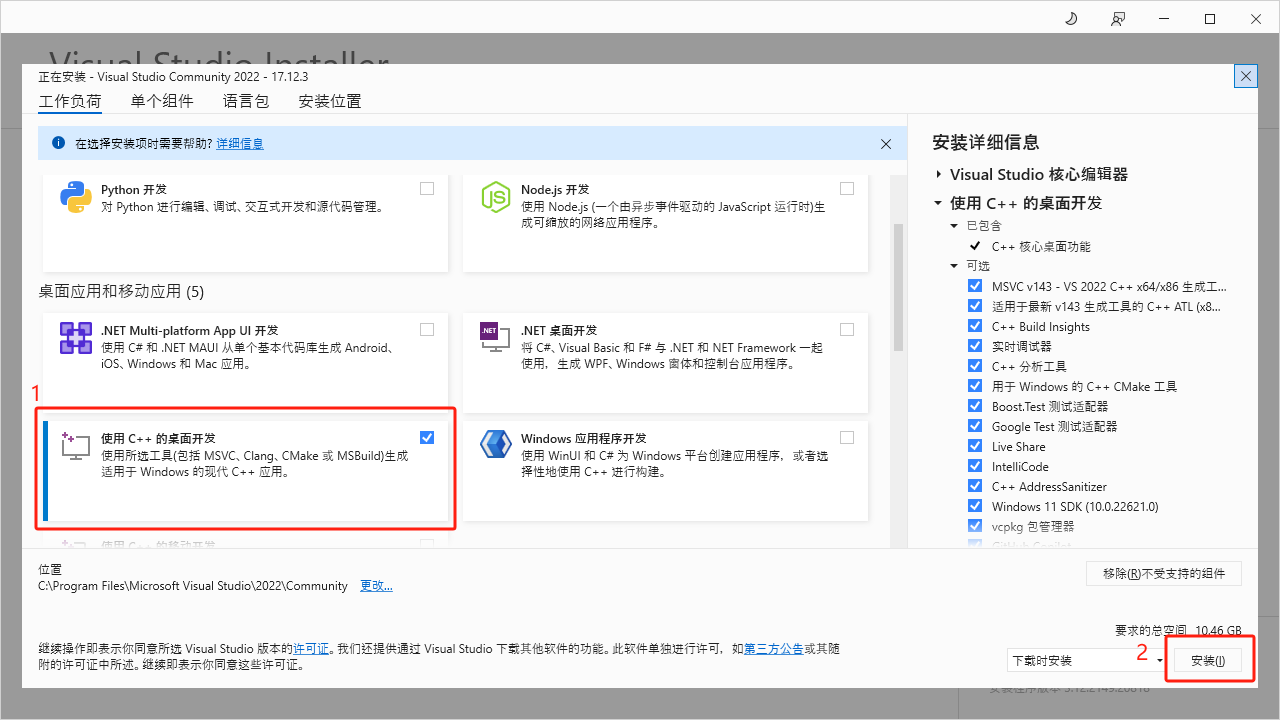This screenshot has width=1280, height=720.
Task: Dismiss the help banner with its X
Action: tap(886, 144)
